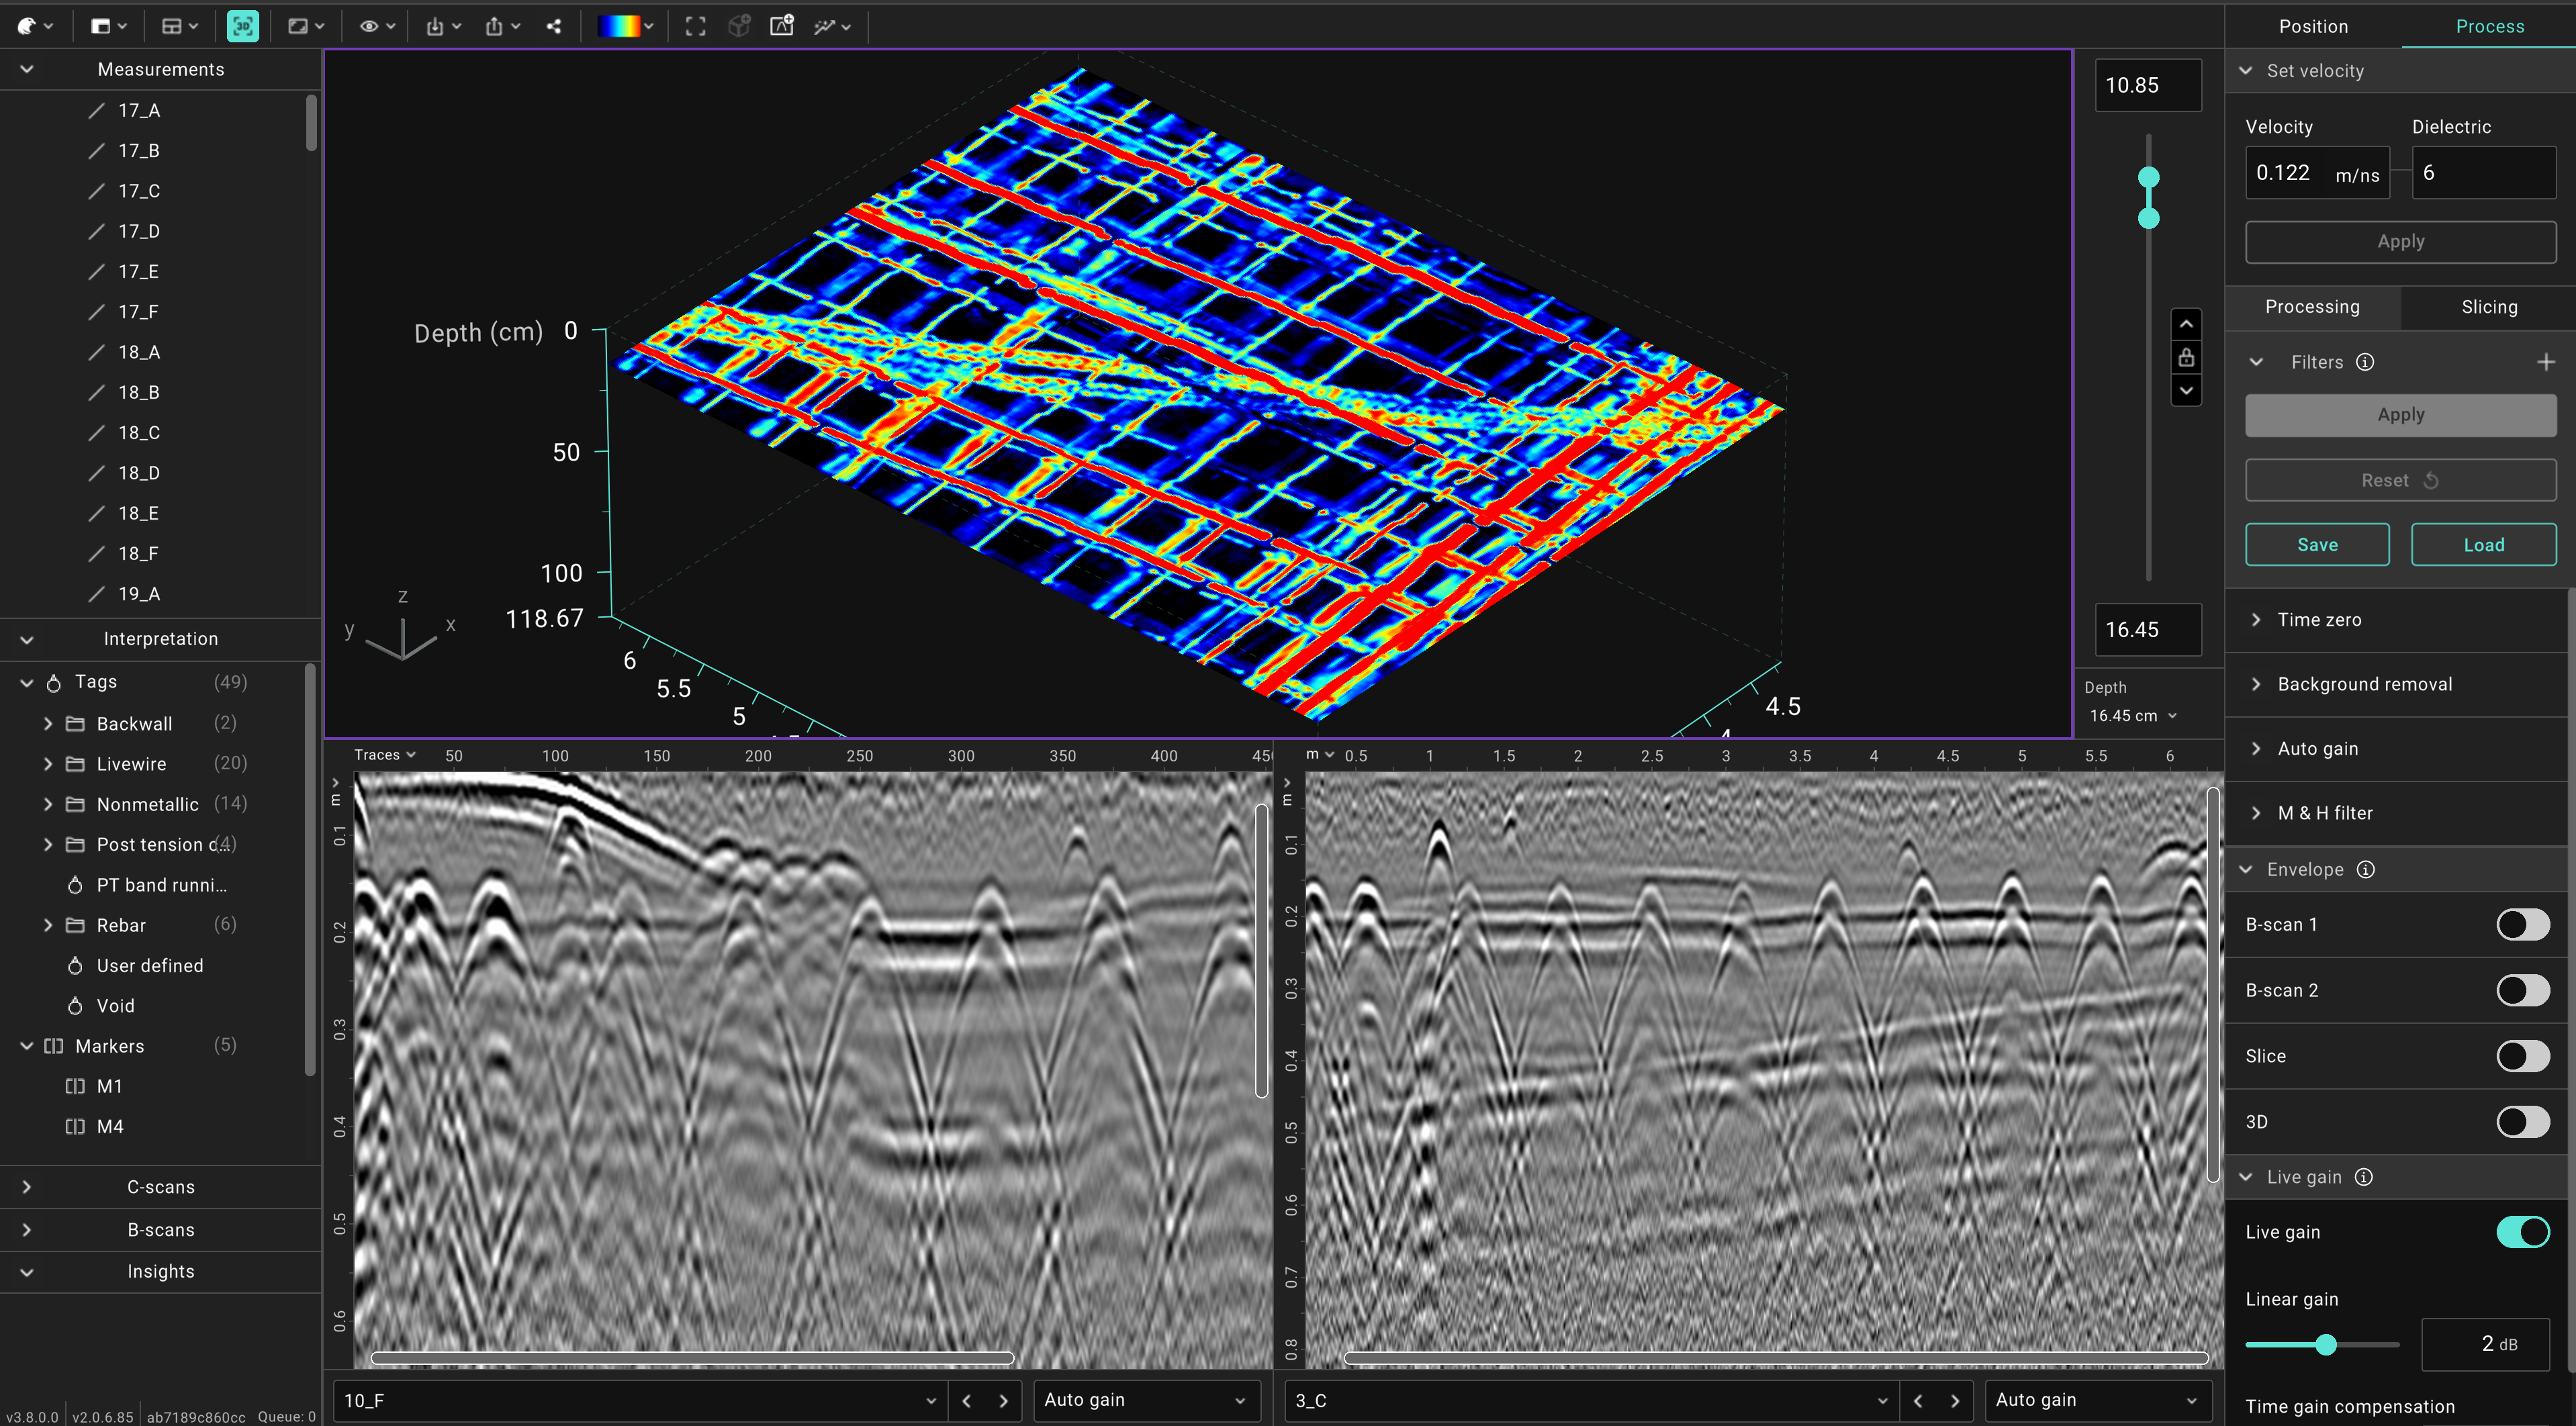Screen dimensions: 2576x1426
Task: Click Apply under Set velocity
Action: point(2400,242)
